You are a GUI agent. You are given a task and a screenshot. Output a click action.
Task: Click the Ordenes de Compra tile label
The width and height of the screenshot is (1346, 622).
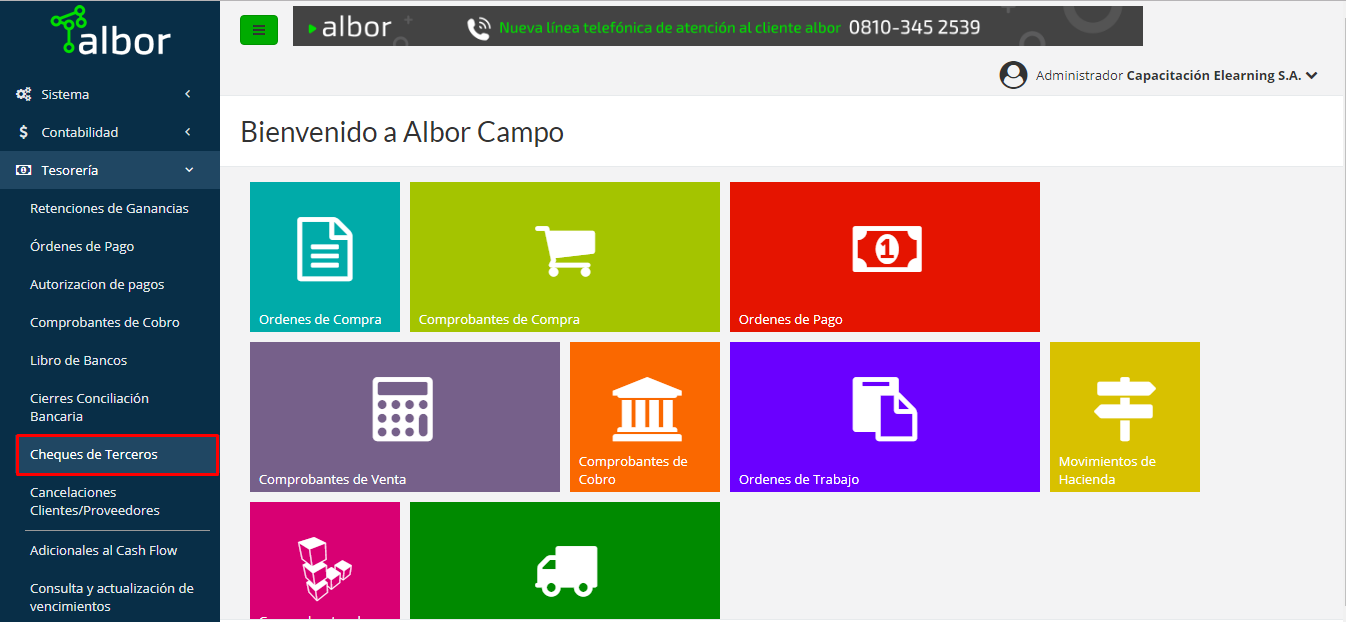pyautogui.click(x=320, y=320)
